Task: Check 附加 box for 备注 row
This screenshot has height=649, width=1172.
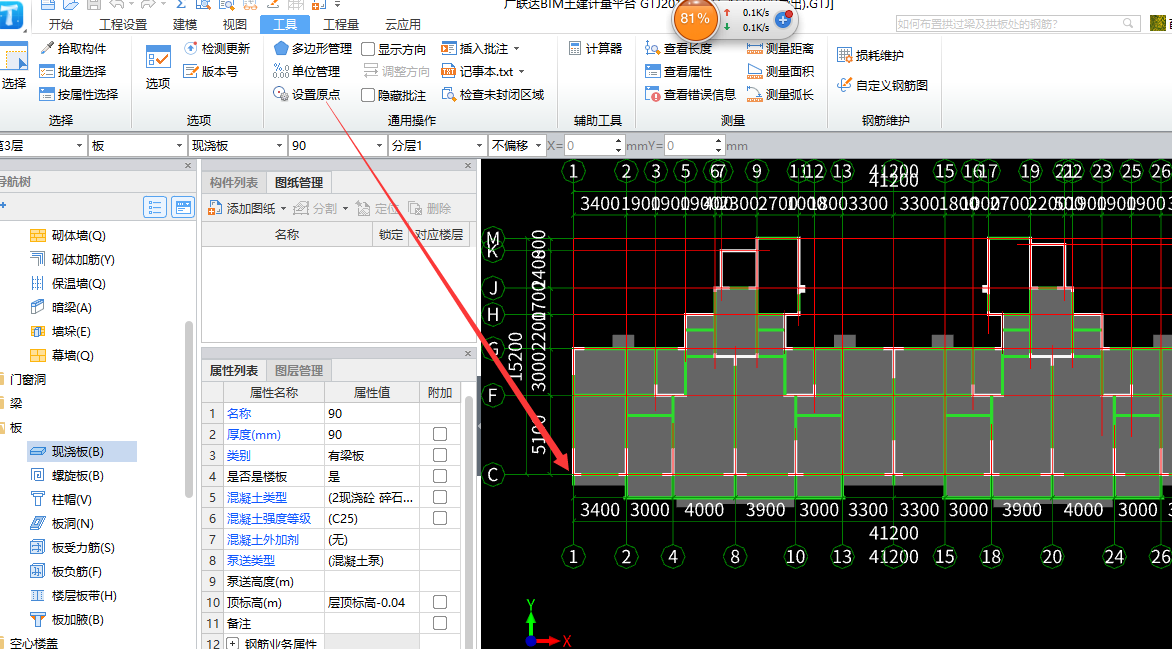Action: pos(440,623)
